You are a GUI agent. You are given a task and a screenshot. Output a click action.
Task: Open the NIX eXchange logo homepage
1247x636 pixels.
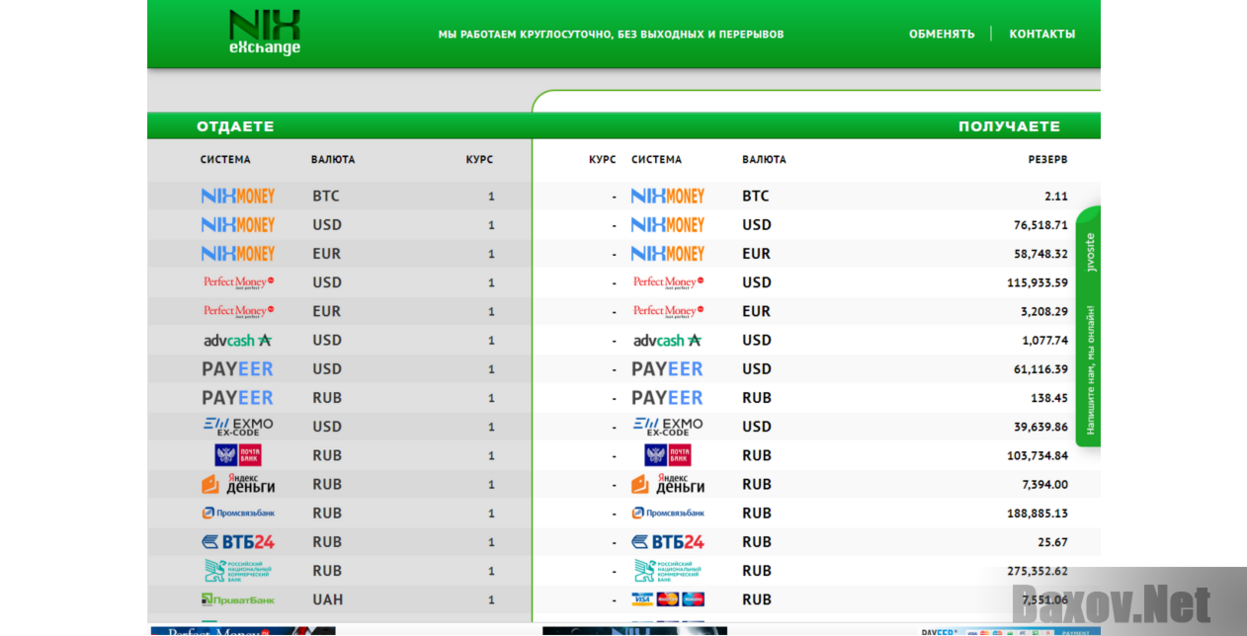[x=265, y=32]
